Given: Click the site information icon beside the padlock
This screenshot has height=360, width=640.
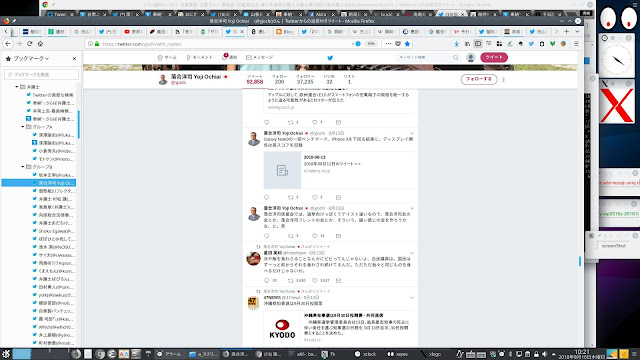Looking at the screenshot, I should (91, 44).
